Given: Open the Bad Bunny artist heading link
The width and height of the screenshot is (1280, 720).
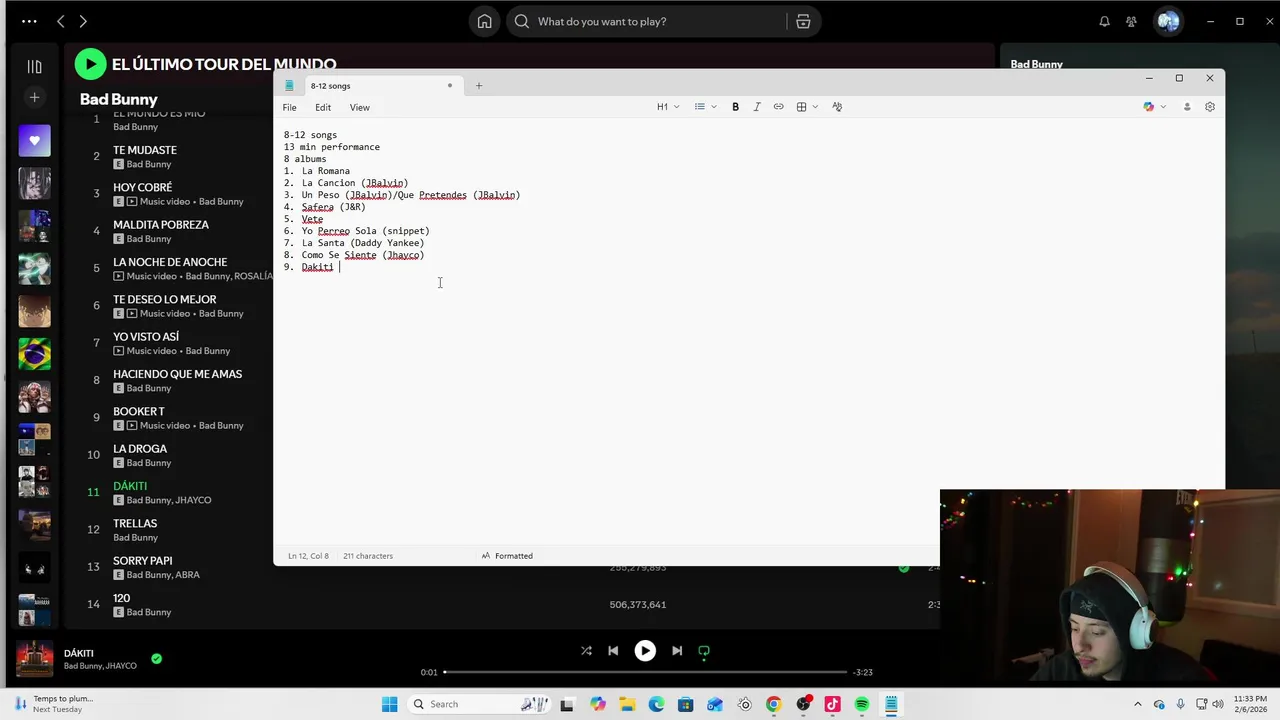Looking at the screenshot, I should pyautogui.click(x=119, y=99).
